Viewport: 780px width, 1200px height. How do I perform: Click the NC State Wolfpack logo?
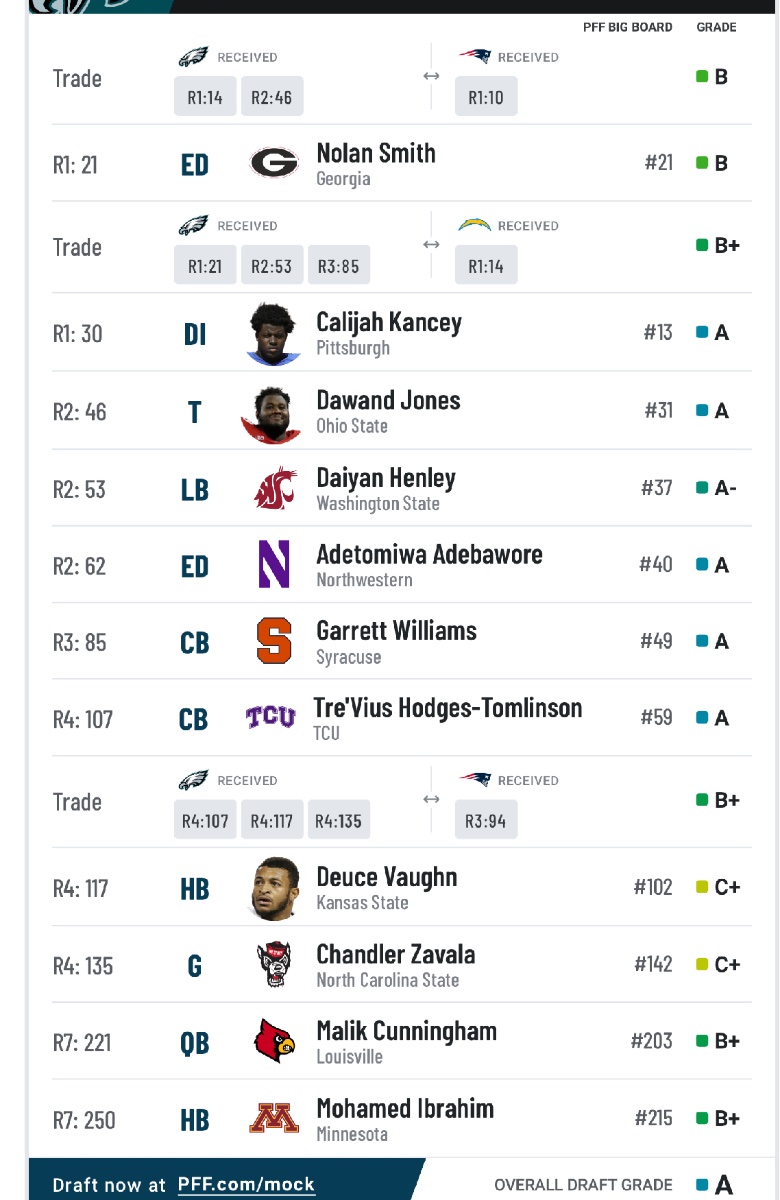click(x=274, y=965)
